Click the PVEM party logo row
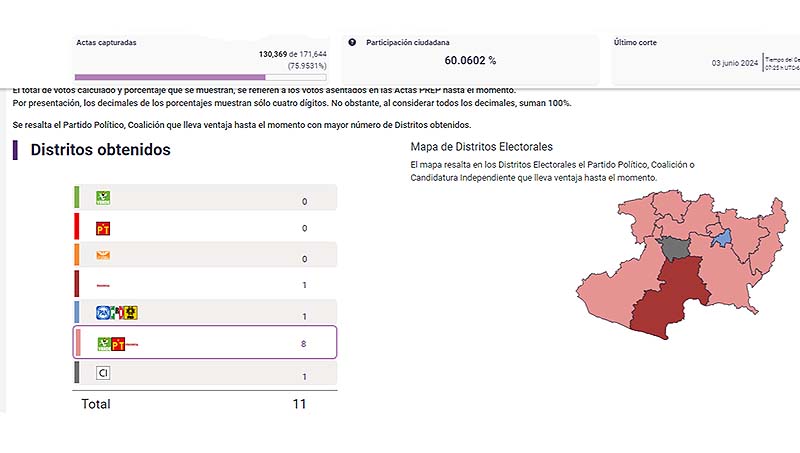This screenshot has height=453, width=800. (205, 199)
